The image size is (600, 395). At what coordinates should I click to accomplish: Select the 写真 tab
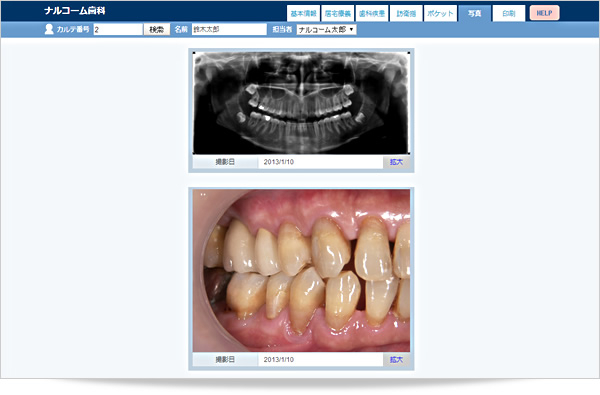[x=474, y=13]
